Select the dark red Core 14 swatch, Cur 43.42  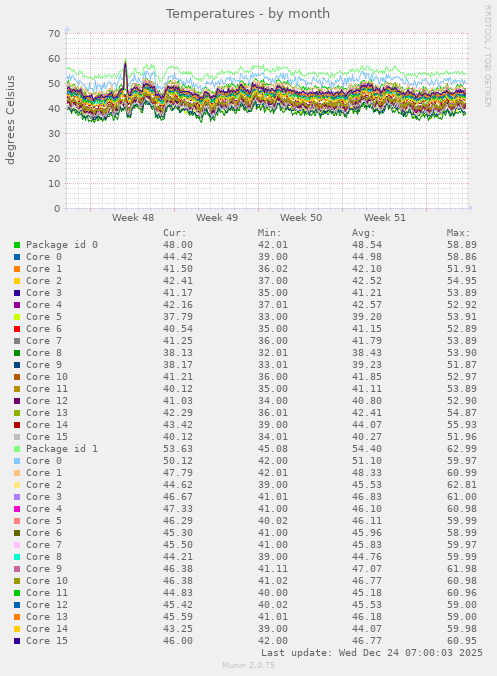coord(17,425)
